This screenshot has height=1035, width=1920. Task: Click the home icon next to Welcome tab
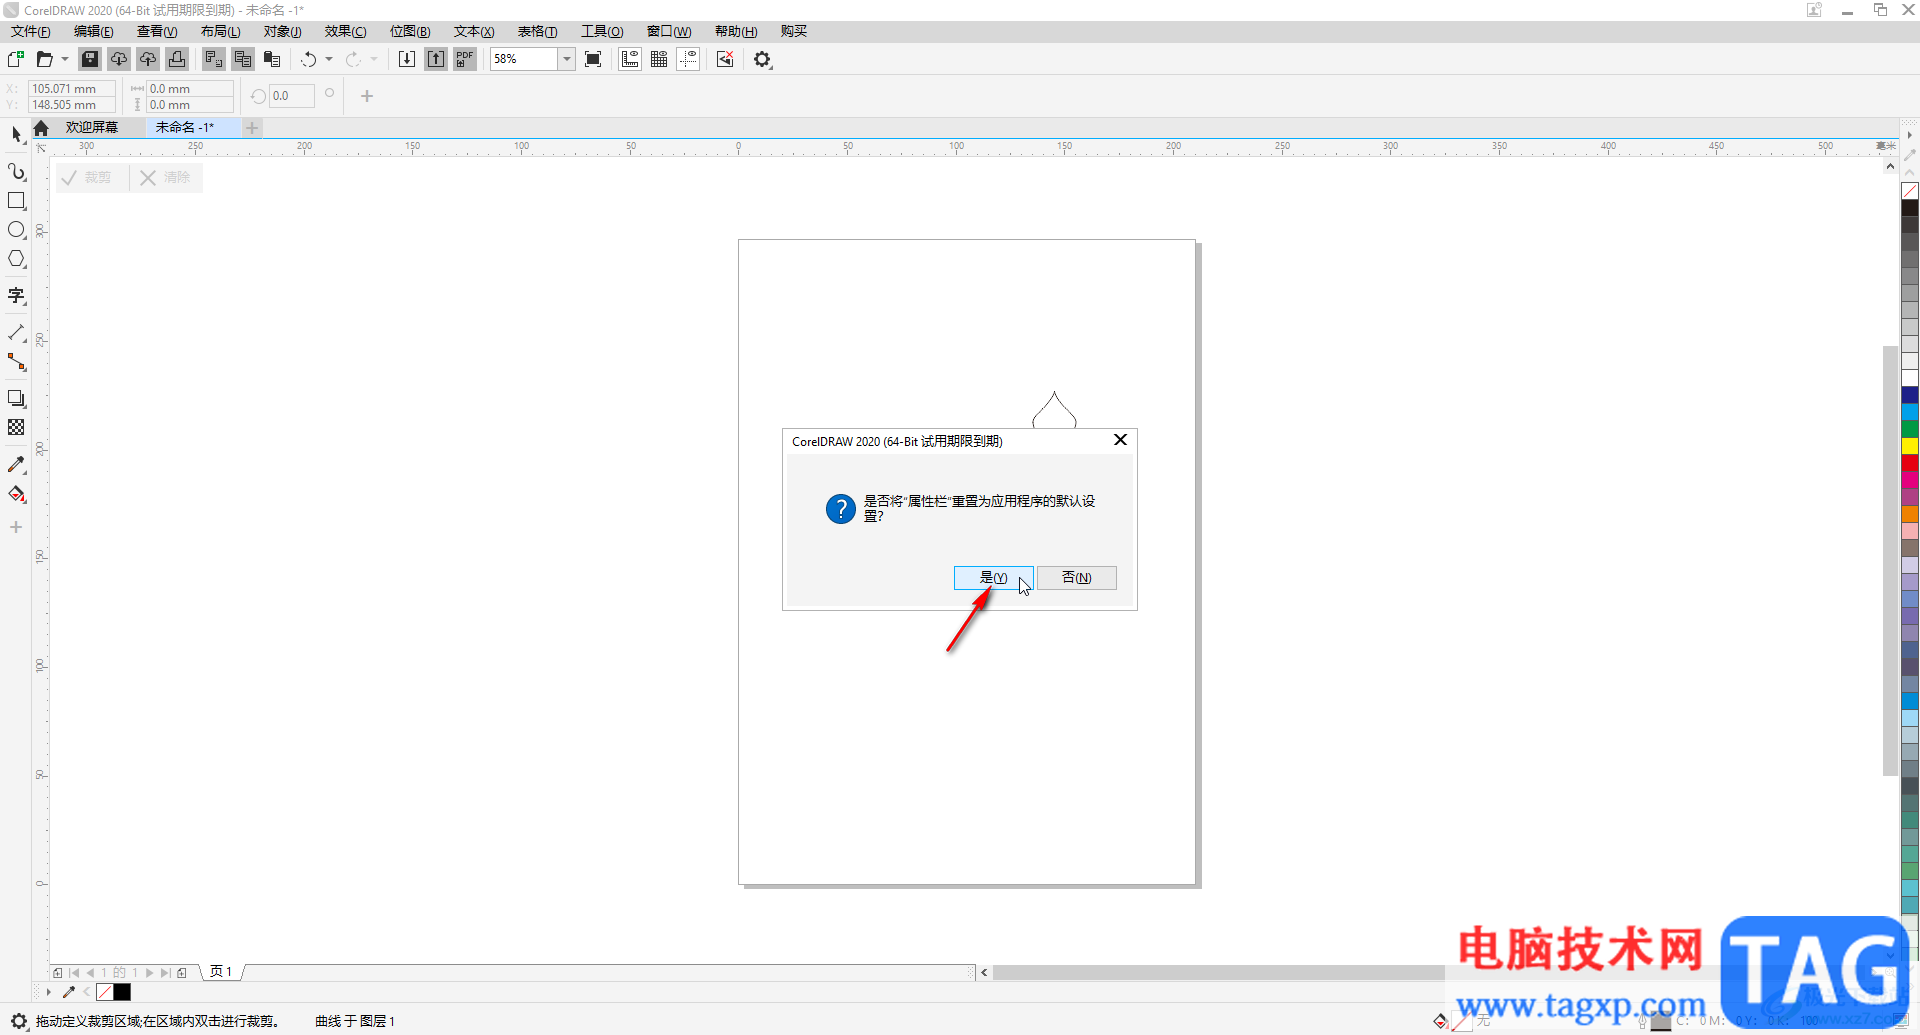click(x=41, y=128)
